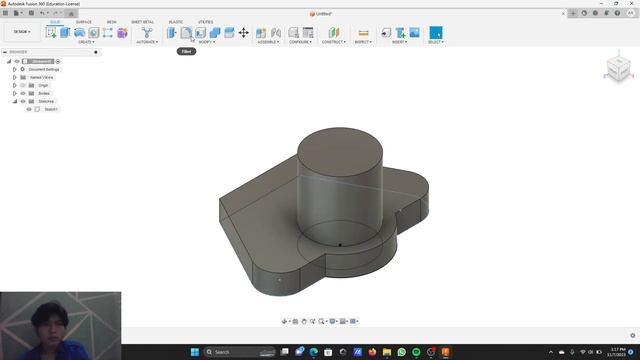Pin the Browser panel with the dot
Screen dimensions: 640x360
(96, 52)
